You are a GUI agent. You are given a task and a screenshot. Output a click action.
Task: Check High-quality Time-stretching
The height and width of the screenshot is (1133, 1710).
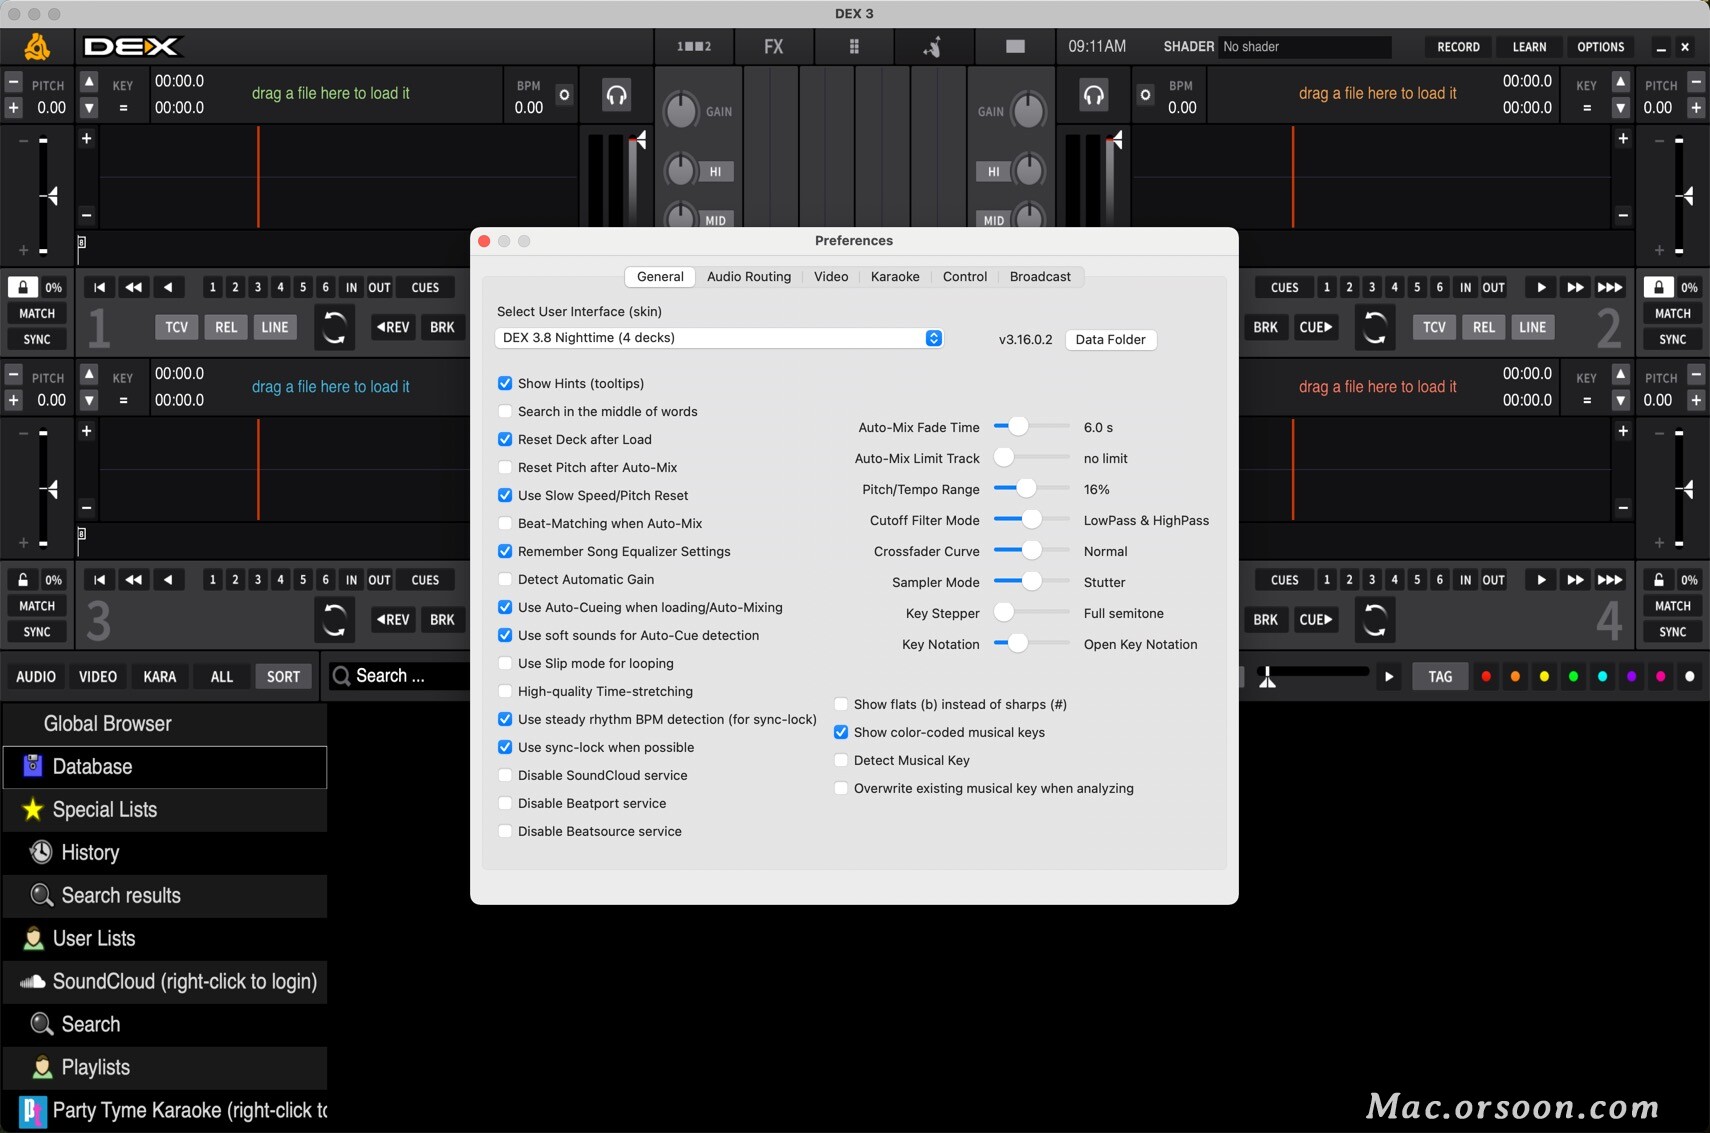(505, 691)
